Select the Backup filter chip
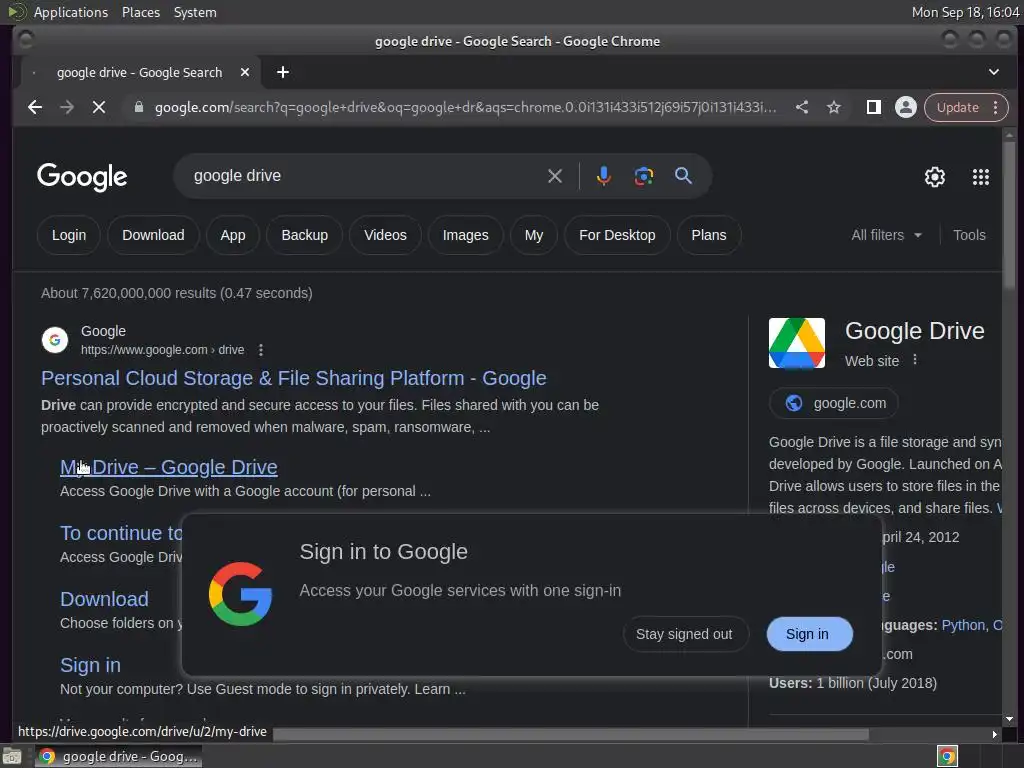Screen dimensions: 1024x768 point(304,235)
